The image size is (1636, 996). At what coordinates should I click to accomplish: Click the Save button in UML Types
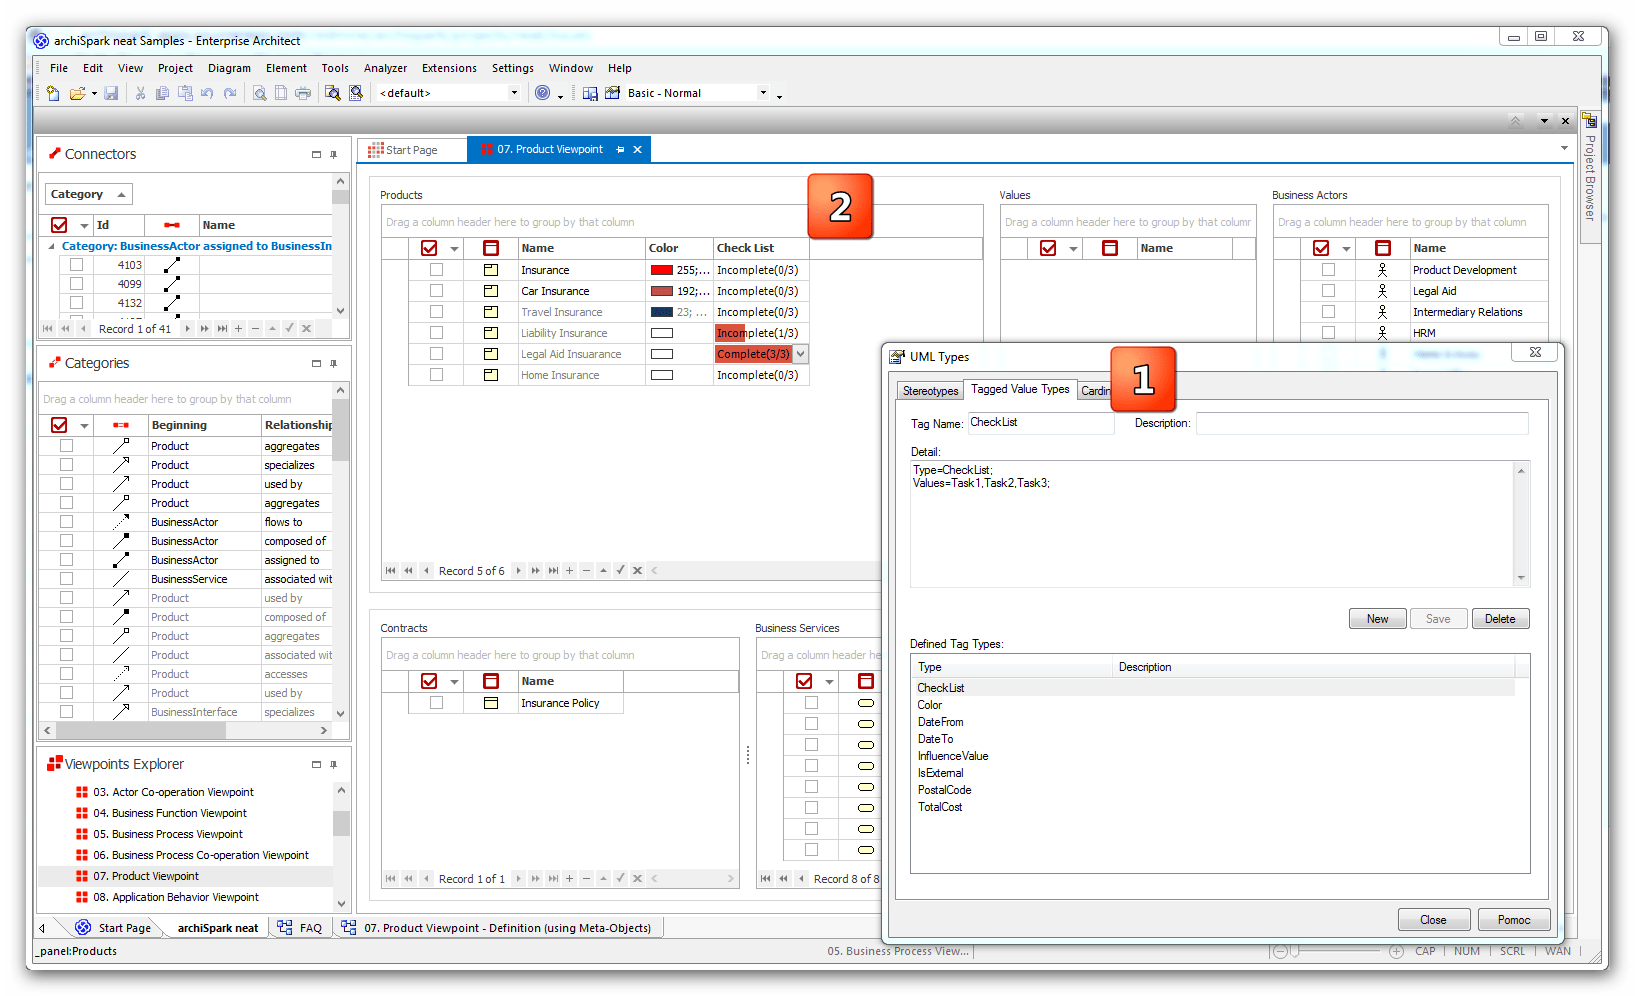point(1438,619)
